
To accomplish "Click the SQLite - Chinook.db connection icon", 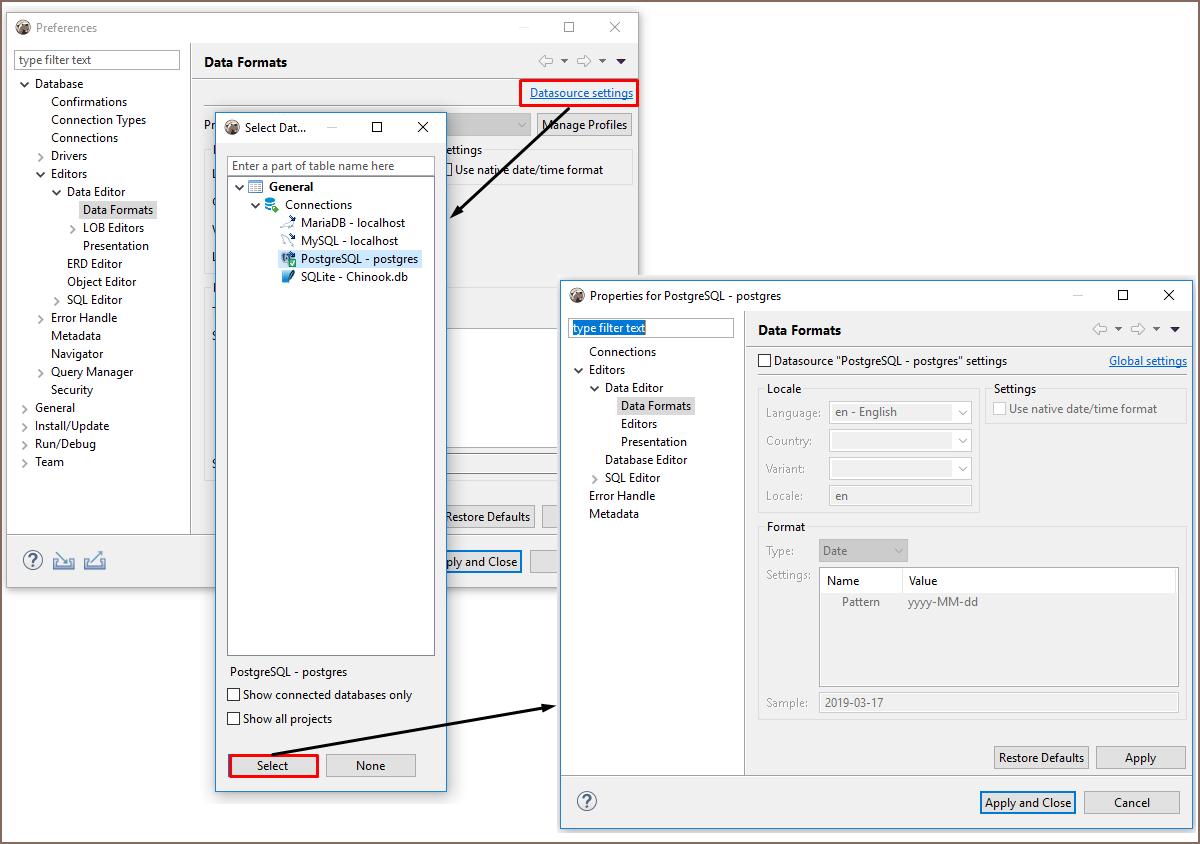I will click(288, 277).
